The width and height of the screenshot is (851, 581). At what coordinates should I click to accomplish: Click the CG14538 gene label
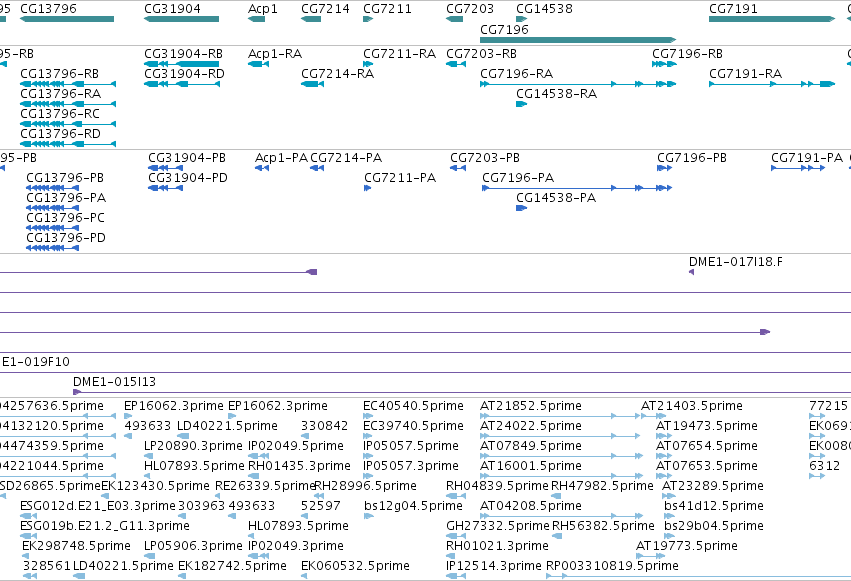point(544,9)
